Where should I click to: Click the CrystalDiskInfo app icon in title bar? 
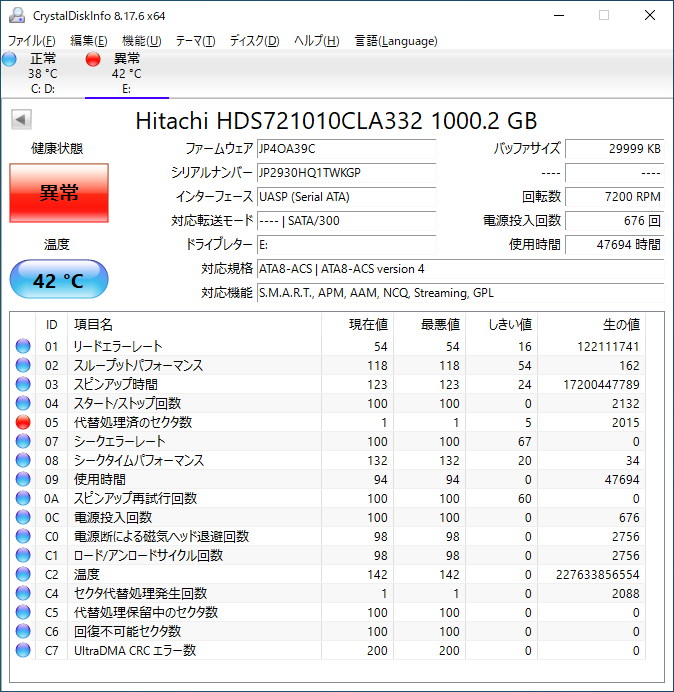pyautogui.click(x=17, y=15)
